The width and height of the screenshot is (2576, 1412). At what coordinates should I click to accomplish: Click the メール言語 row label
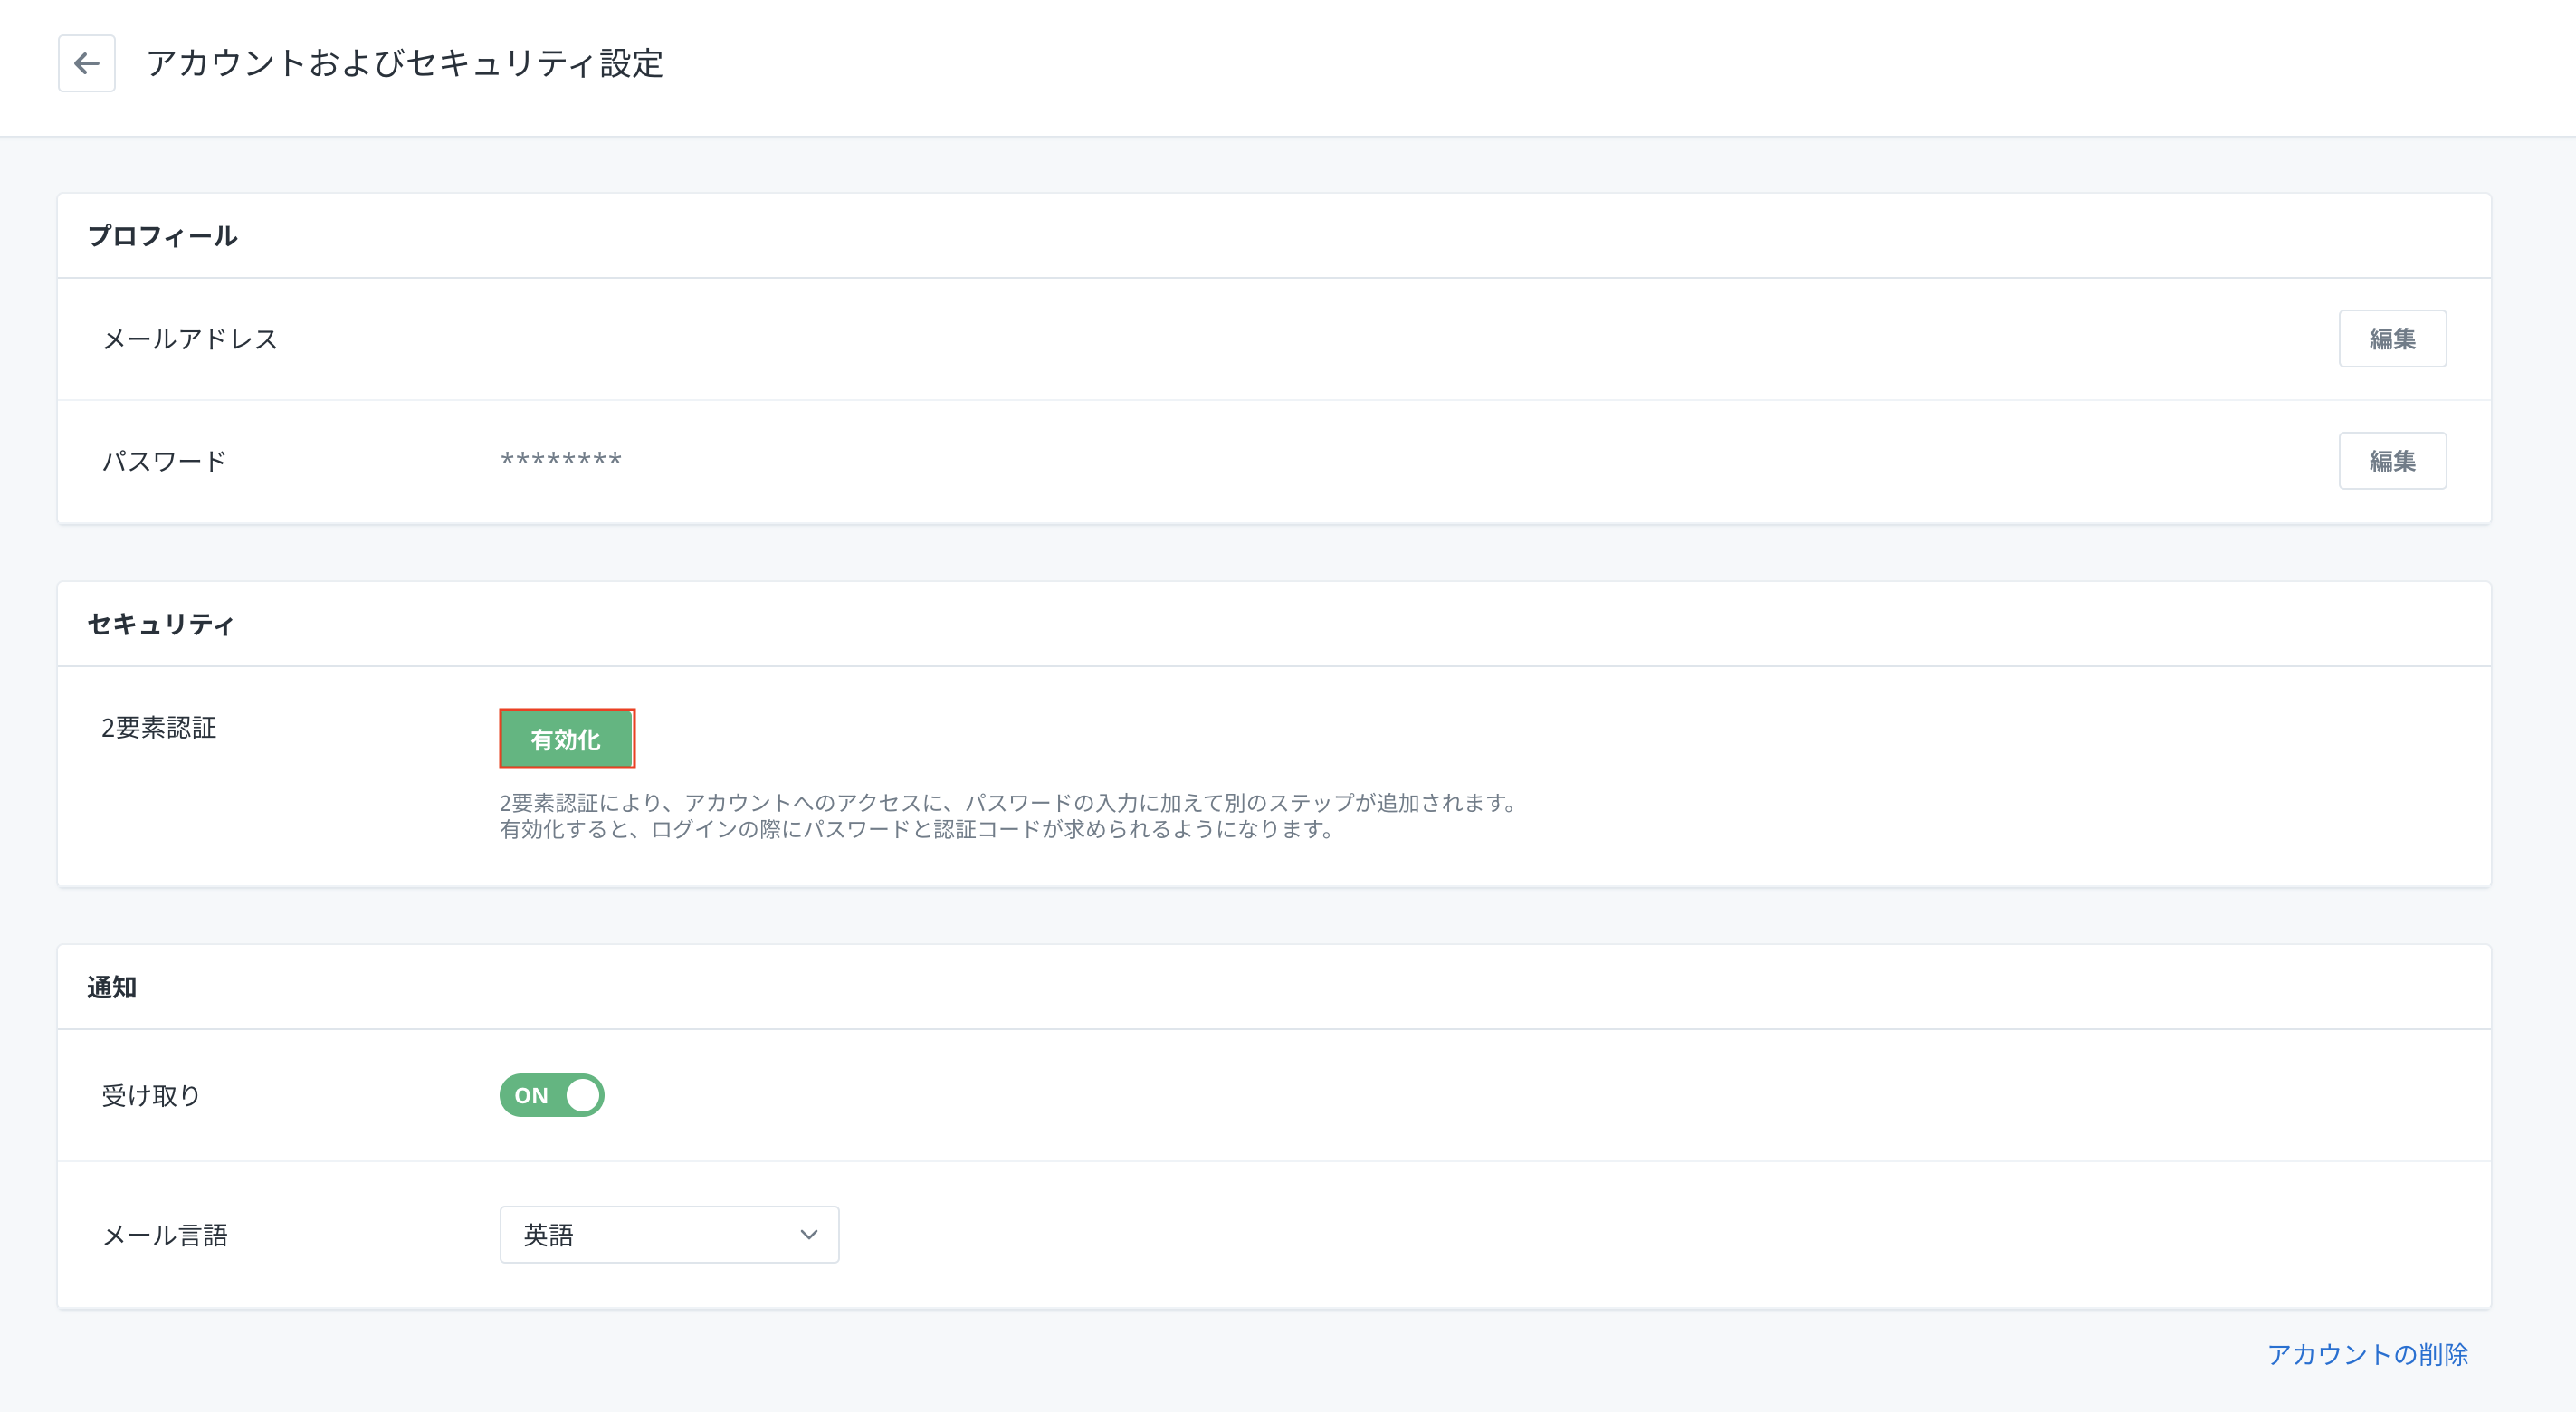166,1235
